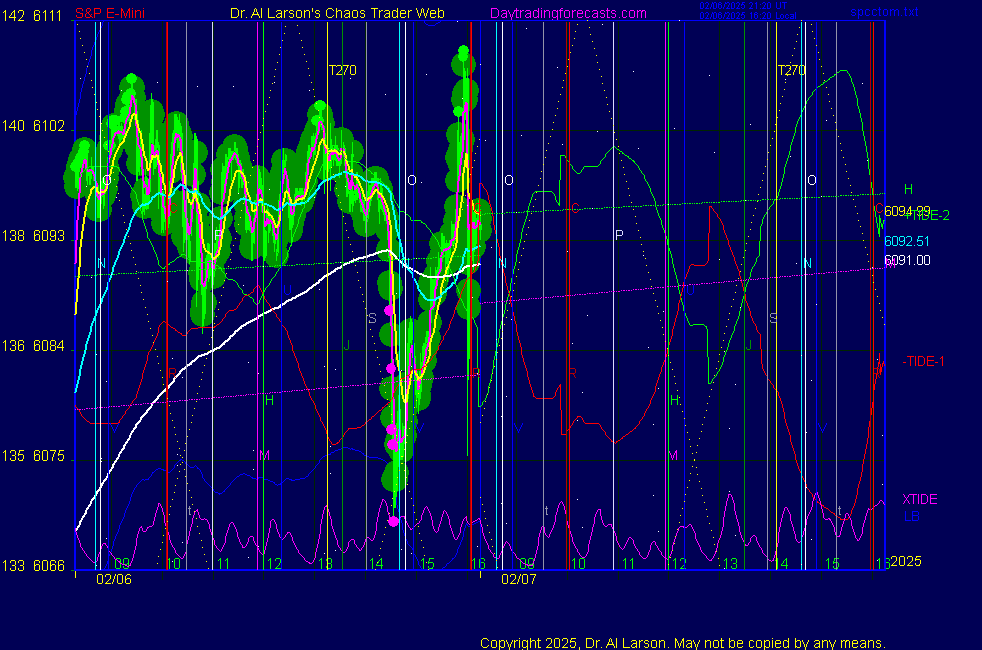Click the red -TIDE-1 legend label
The image size is (982, 650).
click(x=923, y=361)
